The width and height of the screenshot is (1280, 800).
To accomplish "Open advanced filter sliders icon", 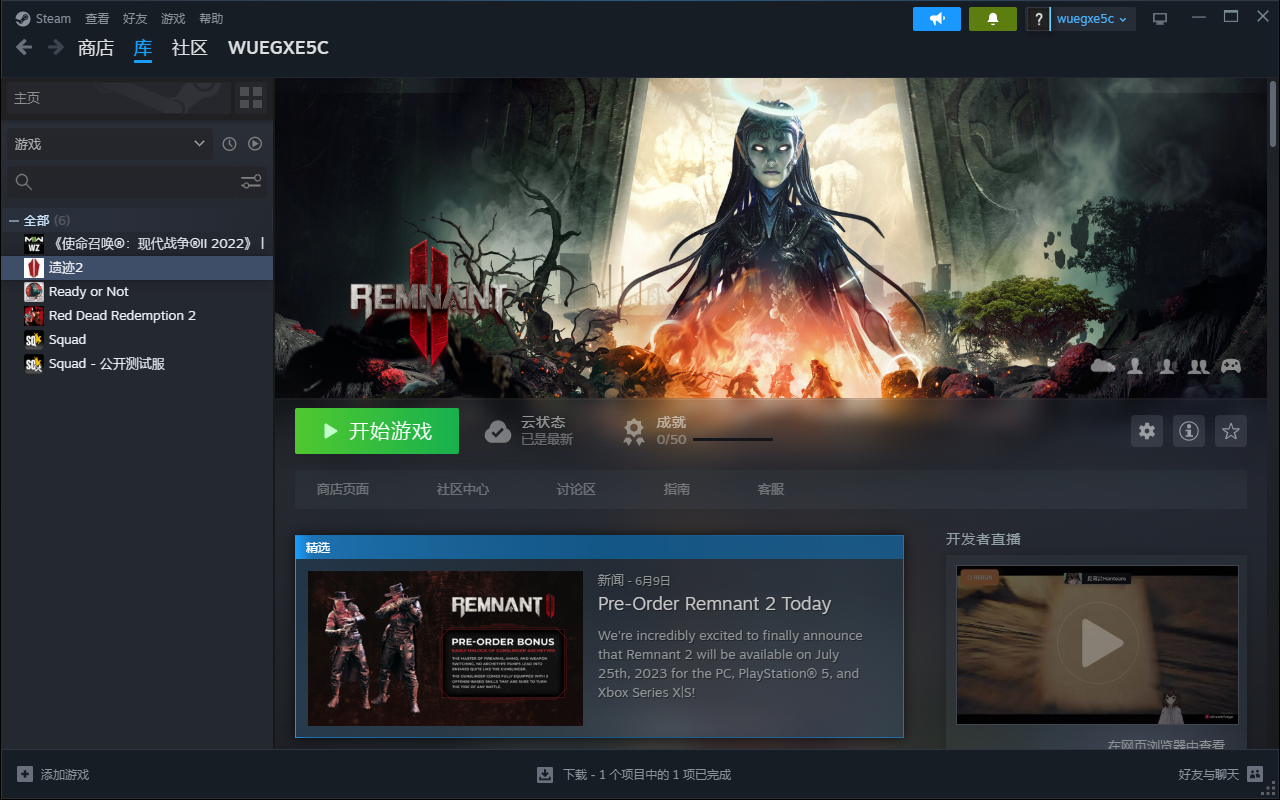I will click(x=251, y=182).
